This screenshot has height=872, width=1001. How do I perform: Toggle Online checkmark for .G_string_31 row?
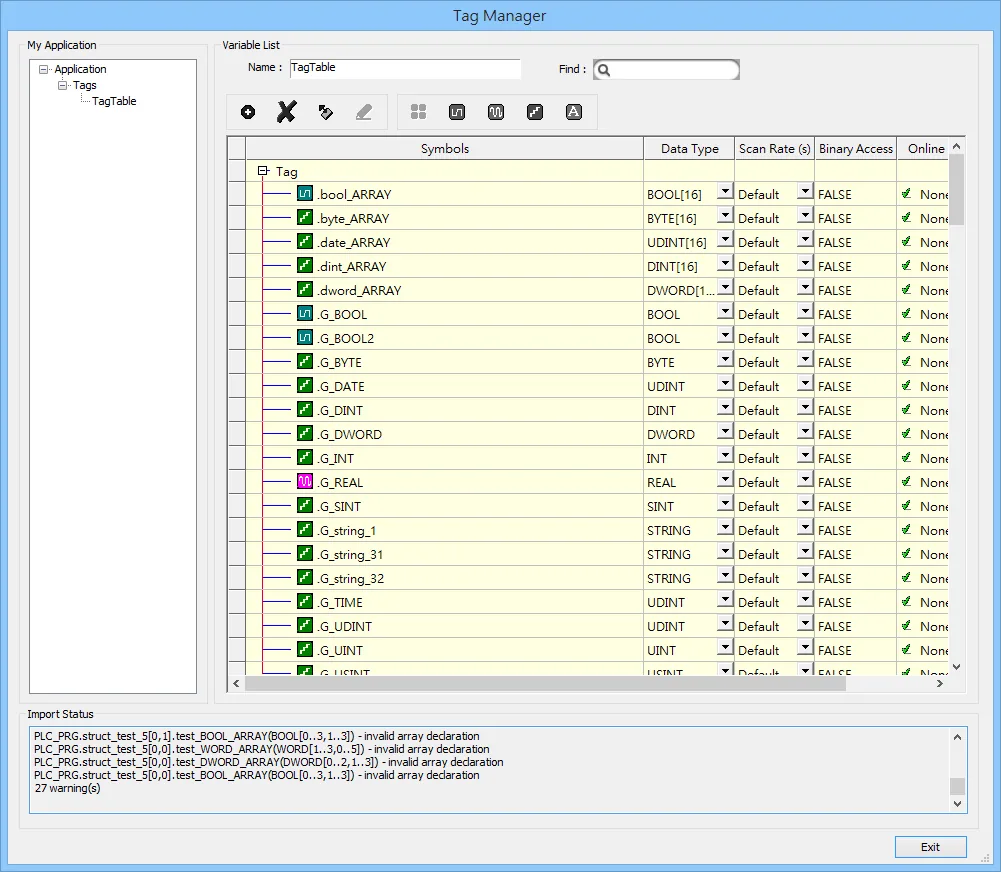coord(907,553)
